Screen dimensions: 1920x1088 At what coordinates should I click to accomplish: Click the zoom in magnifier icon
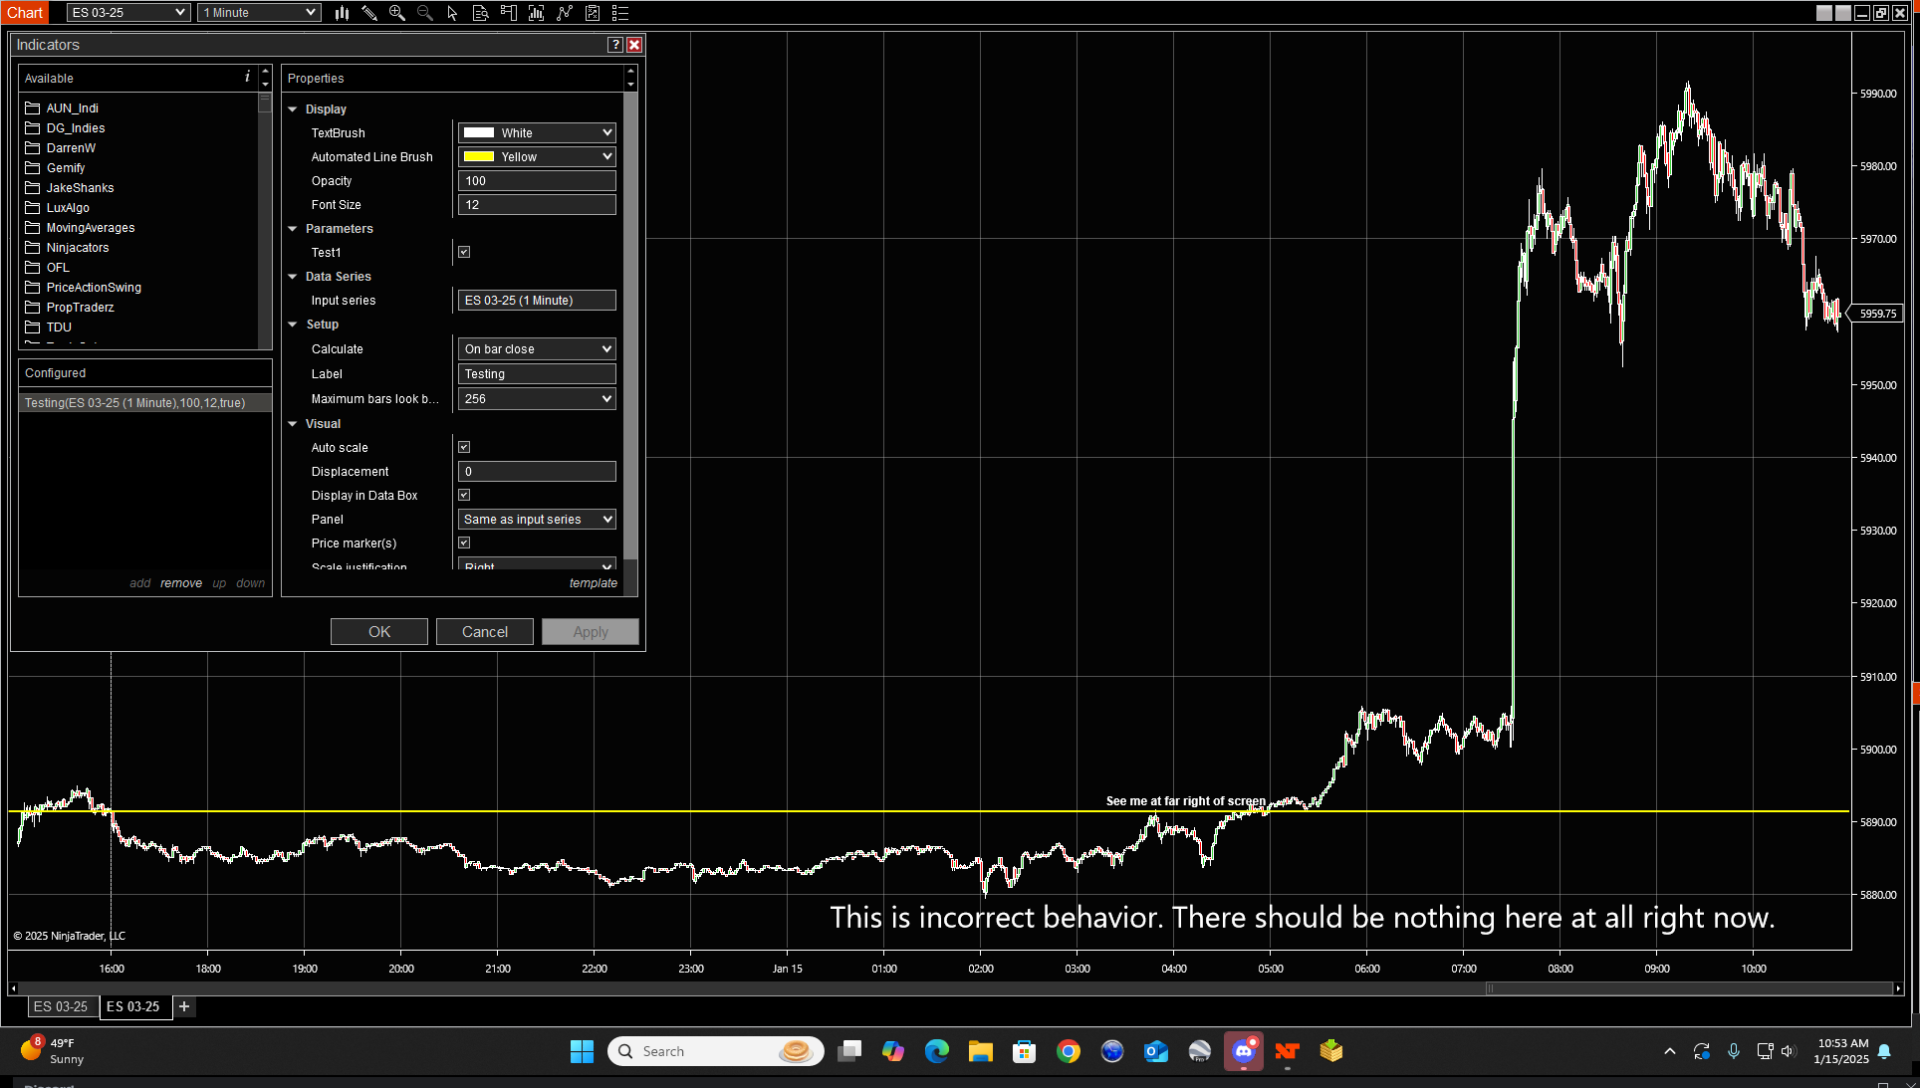click(397, 13)
